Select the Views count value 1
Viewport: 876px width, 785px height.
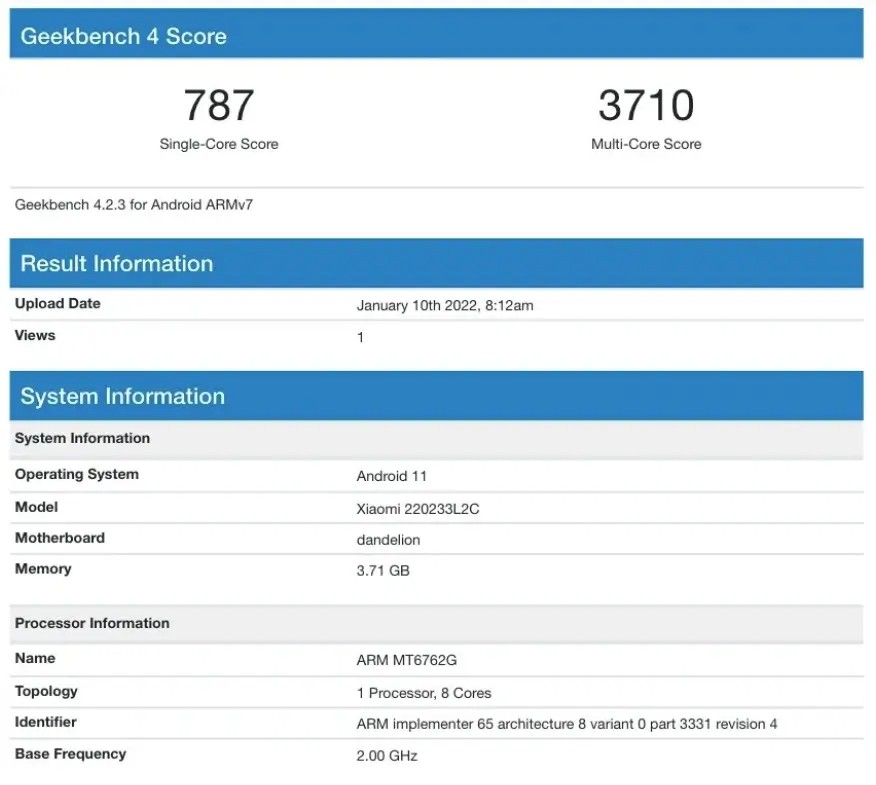(x=360, y=337)
